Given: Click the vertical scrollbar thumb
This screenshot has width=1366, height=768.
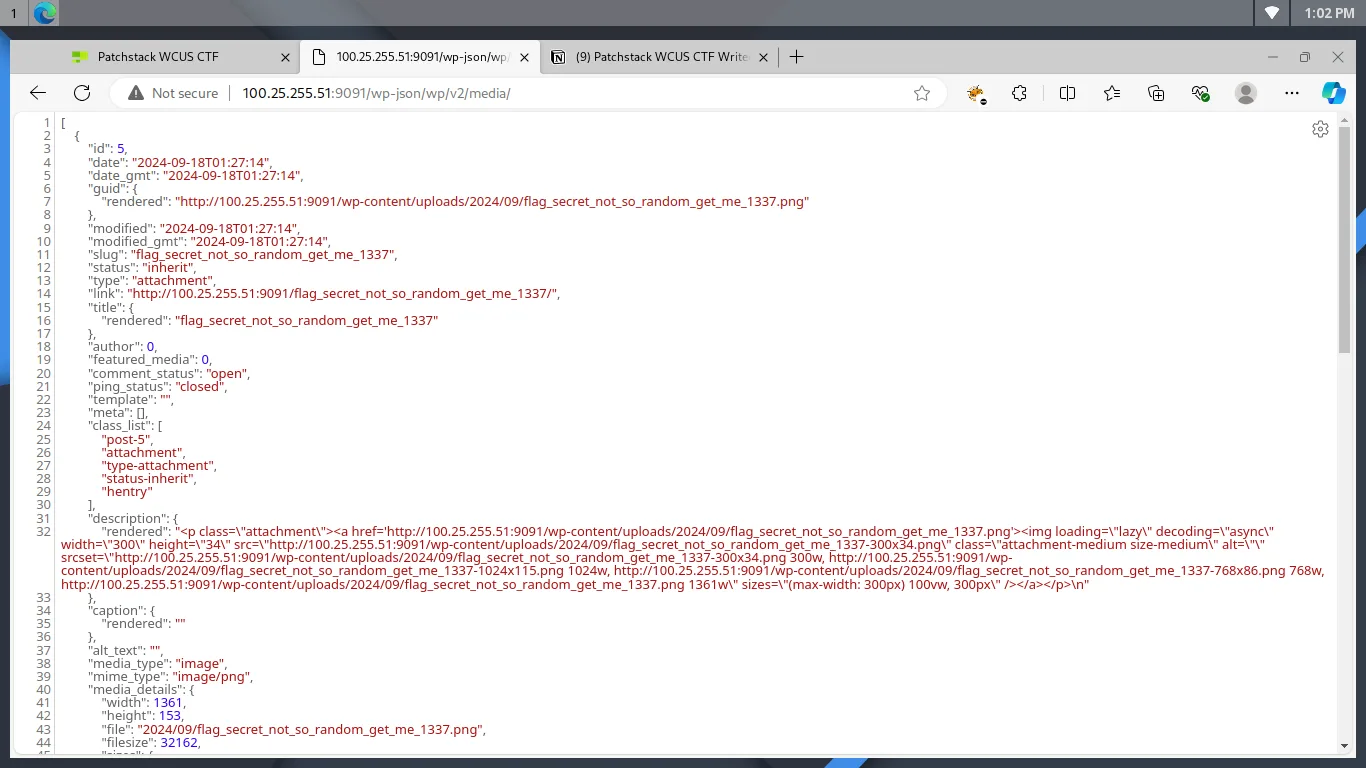Looking at the screenshot, I should 1344,240.
